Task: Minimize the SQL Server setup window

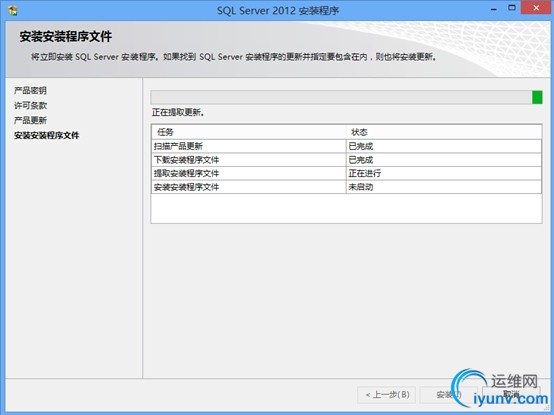Action: coord(494,9)
